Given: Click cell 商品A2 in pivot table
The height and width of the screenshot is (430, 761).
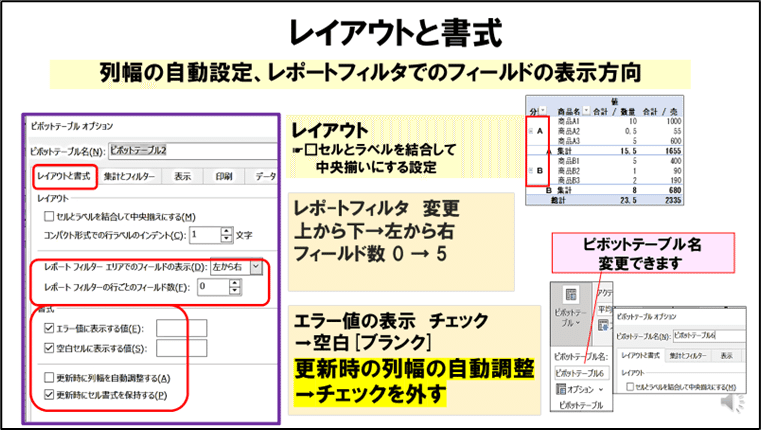Looking at the screenshot, I should pyautogui.click(x=569, y=131).
